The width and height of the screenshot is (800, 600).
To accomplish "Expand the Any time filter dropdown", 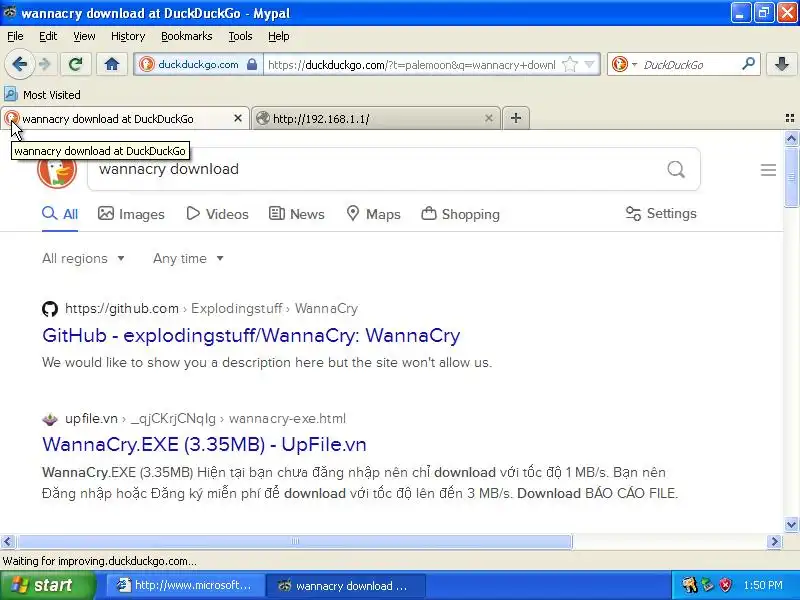I will coord(188,259).
